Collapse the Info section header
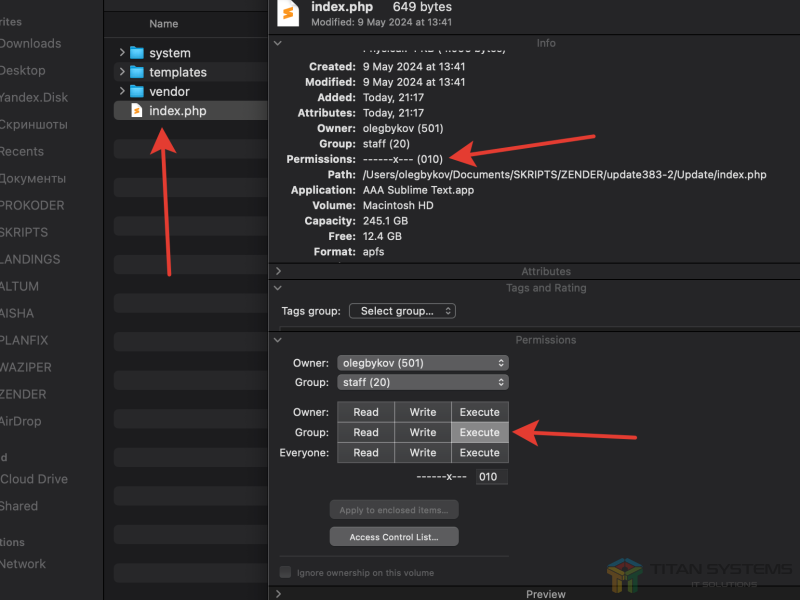Screen dimensions: 800x600 coord(278,44)
